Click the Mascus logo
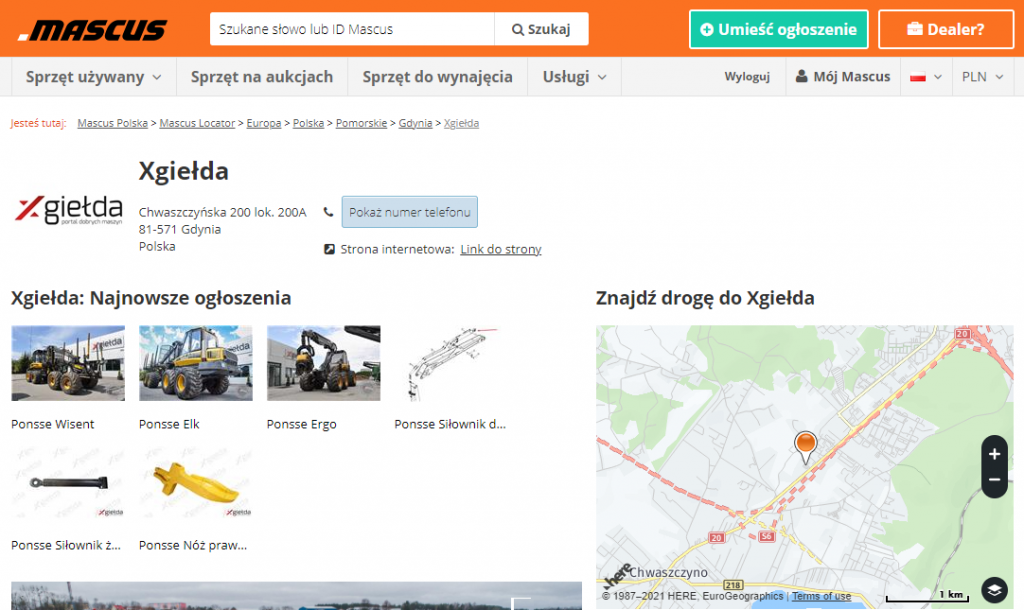 point(93,30)
